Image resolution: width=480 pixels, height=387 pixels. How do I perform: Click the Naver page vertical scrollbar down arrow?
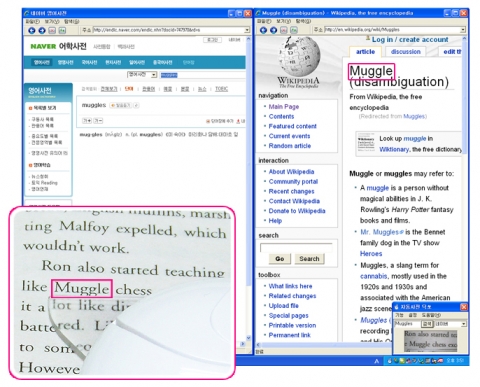tap(248, 338)
